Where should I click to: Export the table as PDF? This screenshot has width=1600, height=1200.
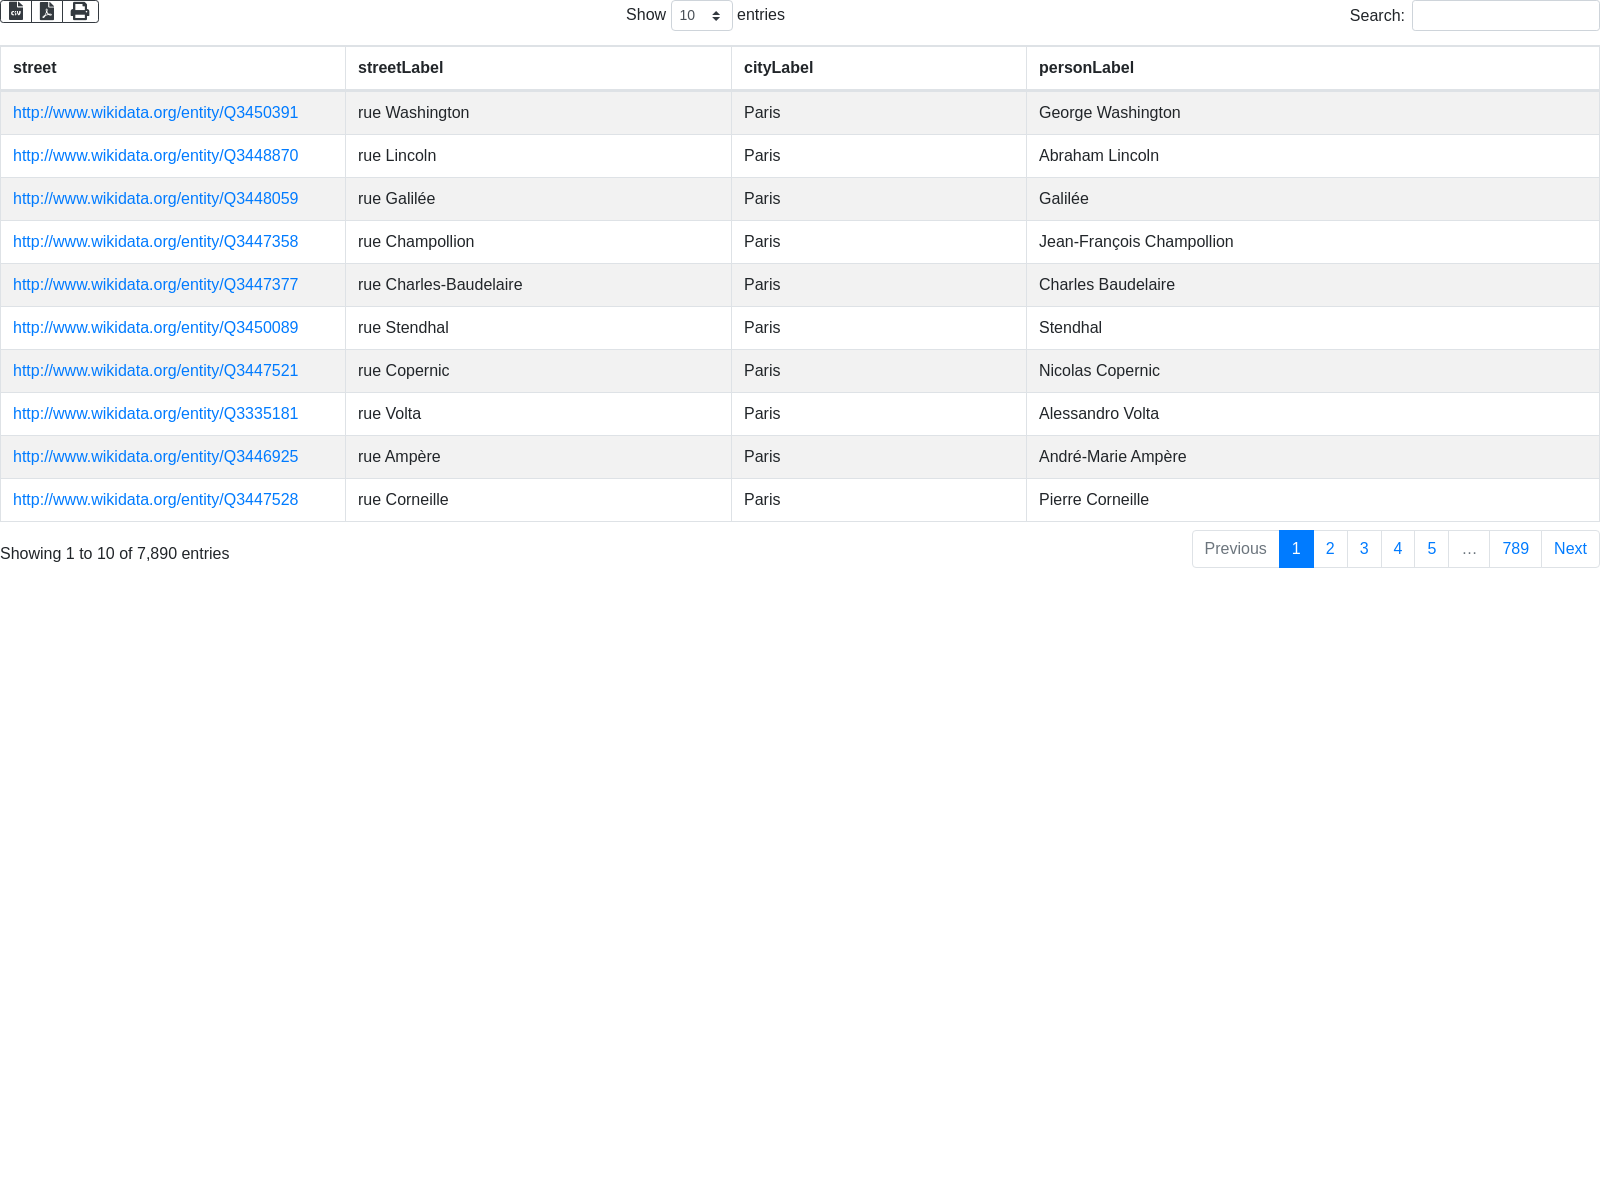(47, 12)
